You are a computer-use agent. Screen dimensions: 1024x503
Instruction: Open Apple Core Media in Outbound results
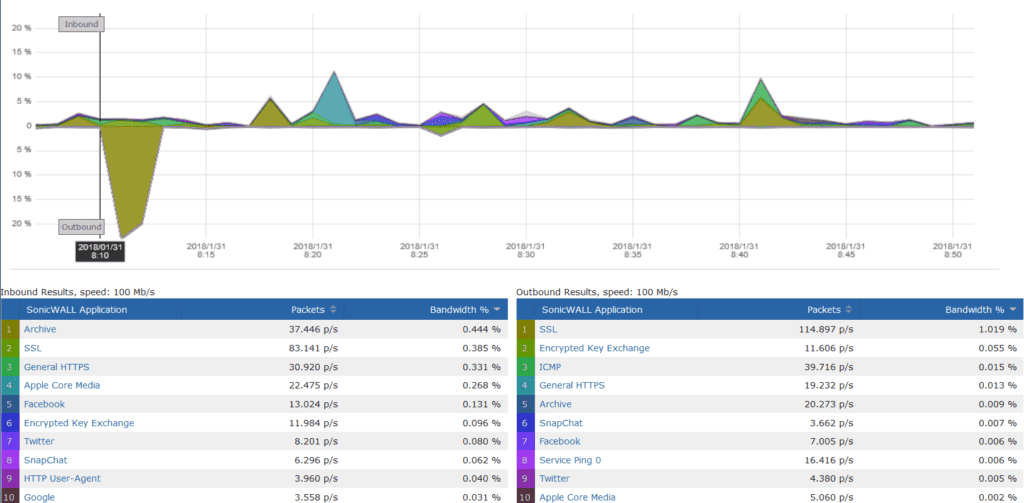click(577, 497)
